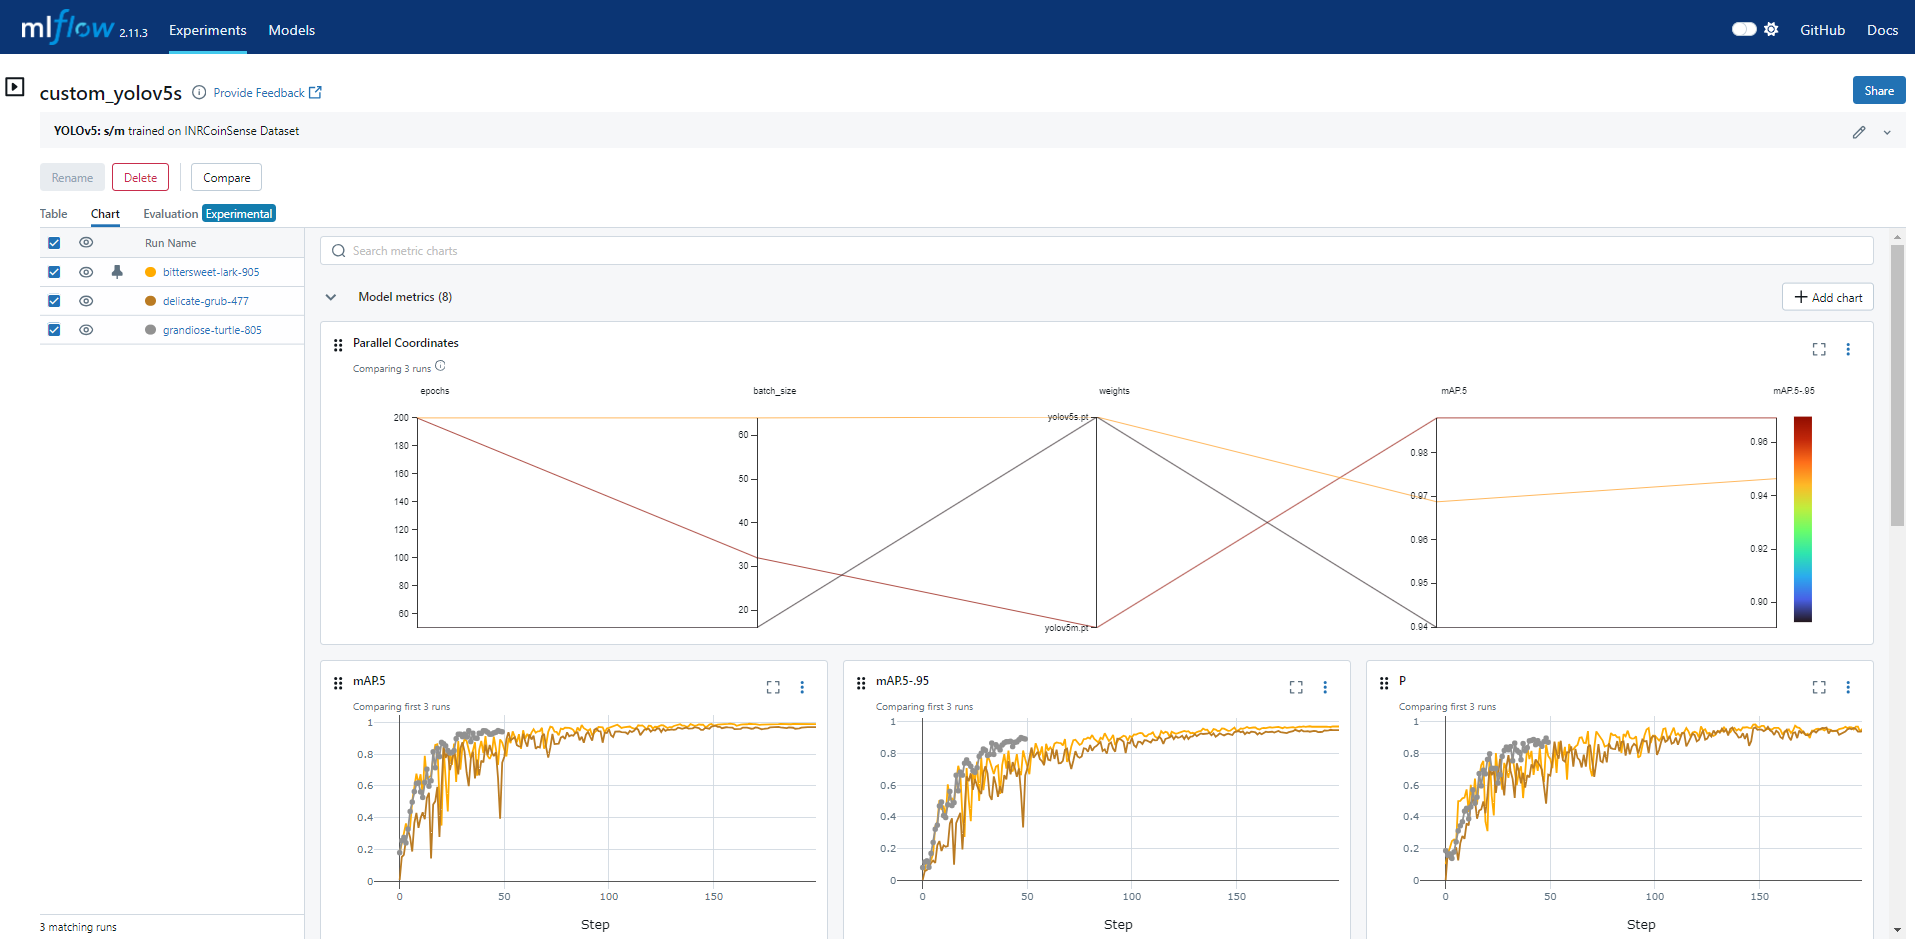Image resolution: width=1915 pixels, height=946 pixels.
Task: Click the Compare button
Action: [x=226, y=177]
